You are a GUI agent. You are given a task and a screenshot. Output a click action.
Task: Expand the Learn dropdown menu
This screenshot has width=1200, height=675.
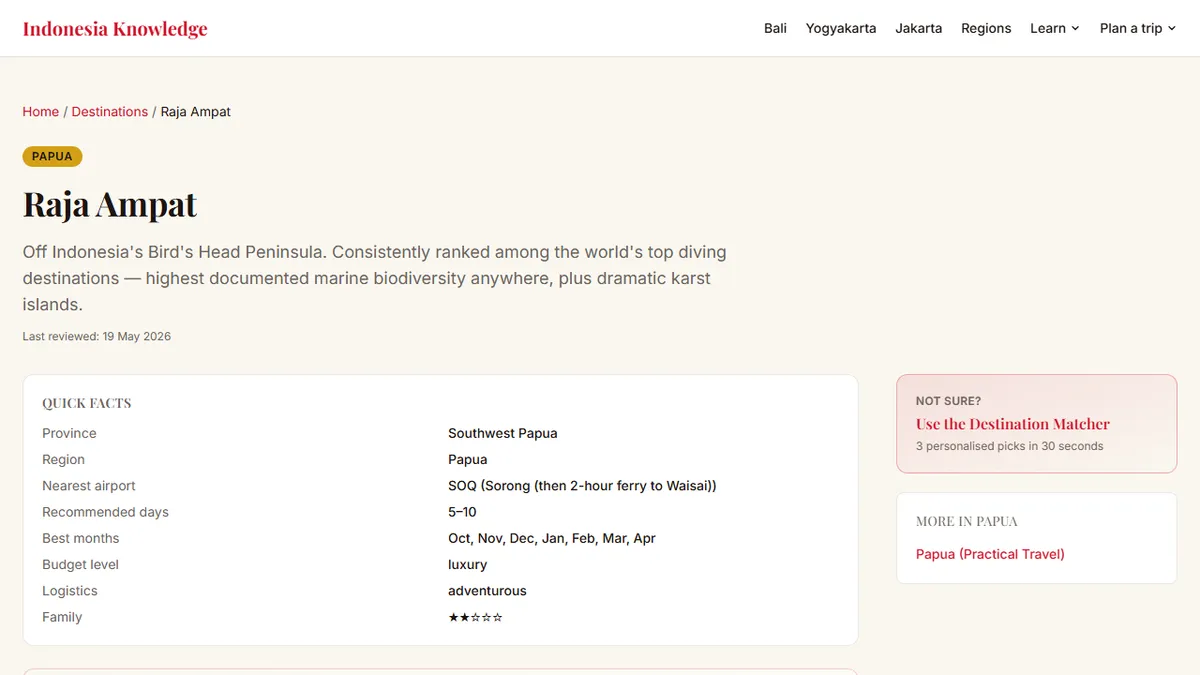1055,28
